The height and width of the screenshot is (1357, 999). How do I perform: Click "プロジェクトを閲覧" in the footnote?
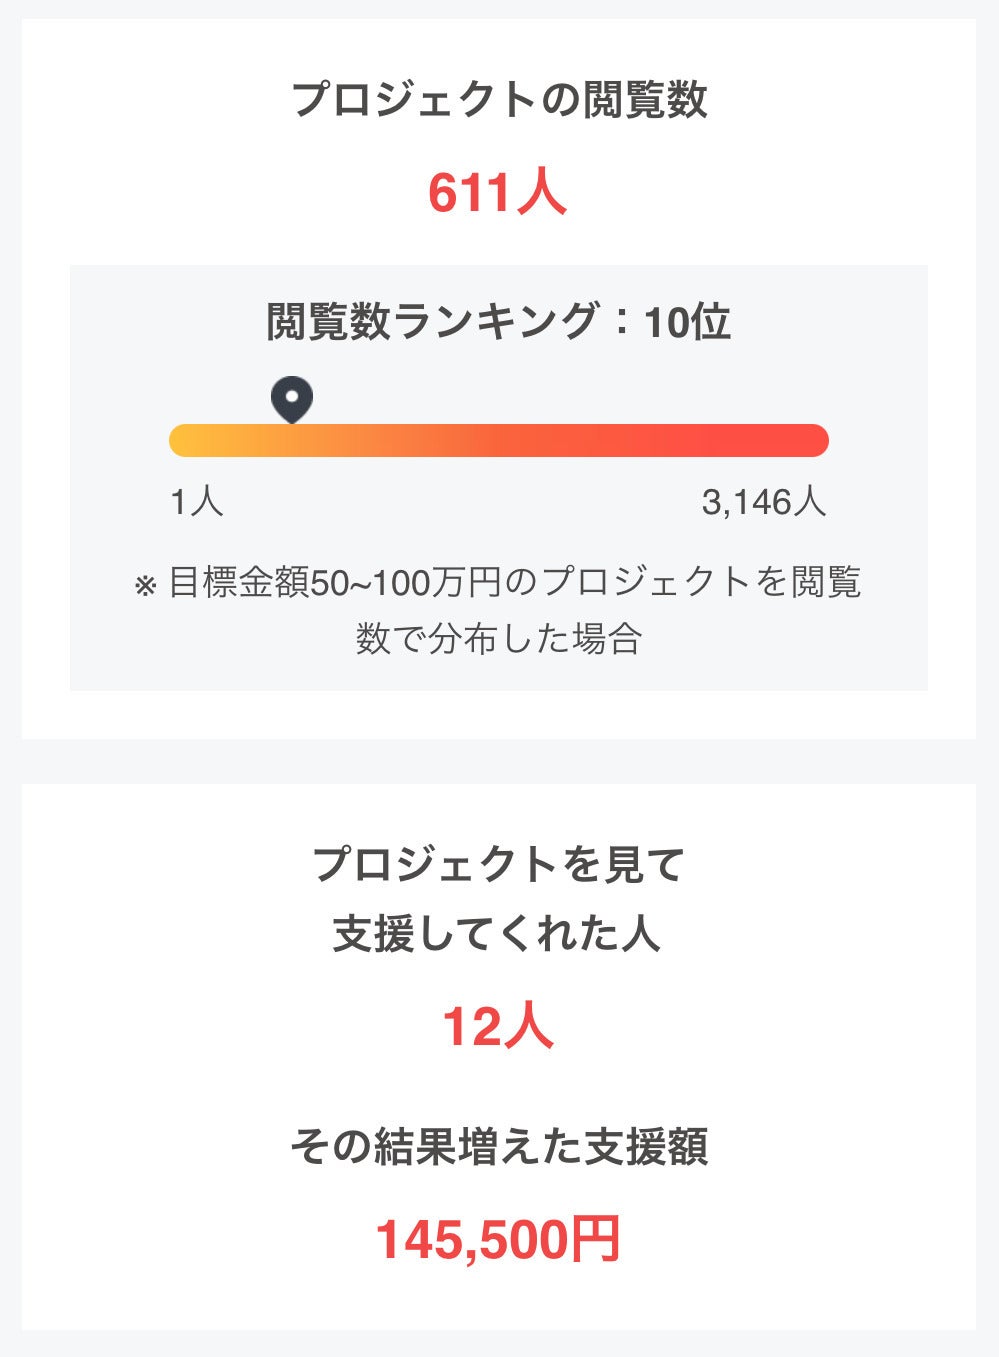[x=700, y=582]
